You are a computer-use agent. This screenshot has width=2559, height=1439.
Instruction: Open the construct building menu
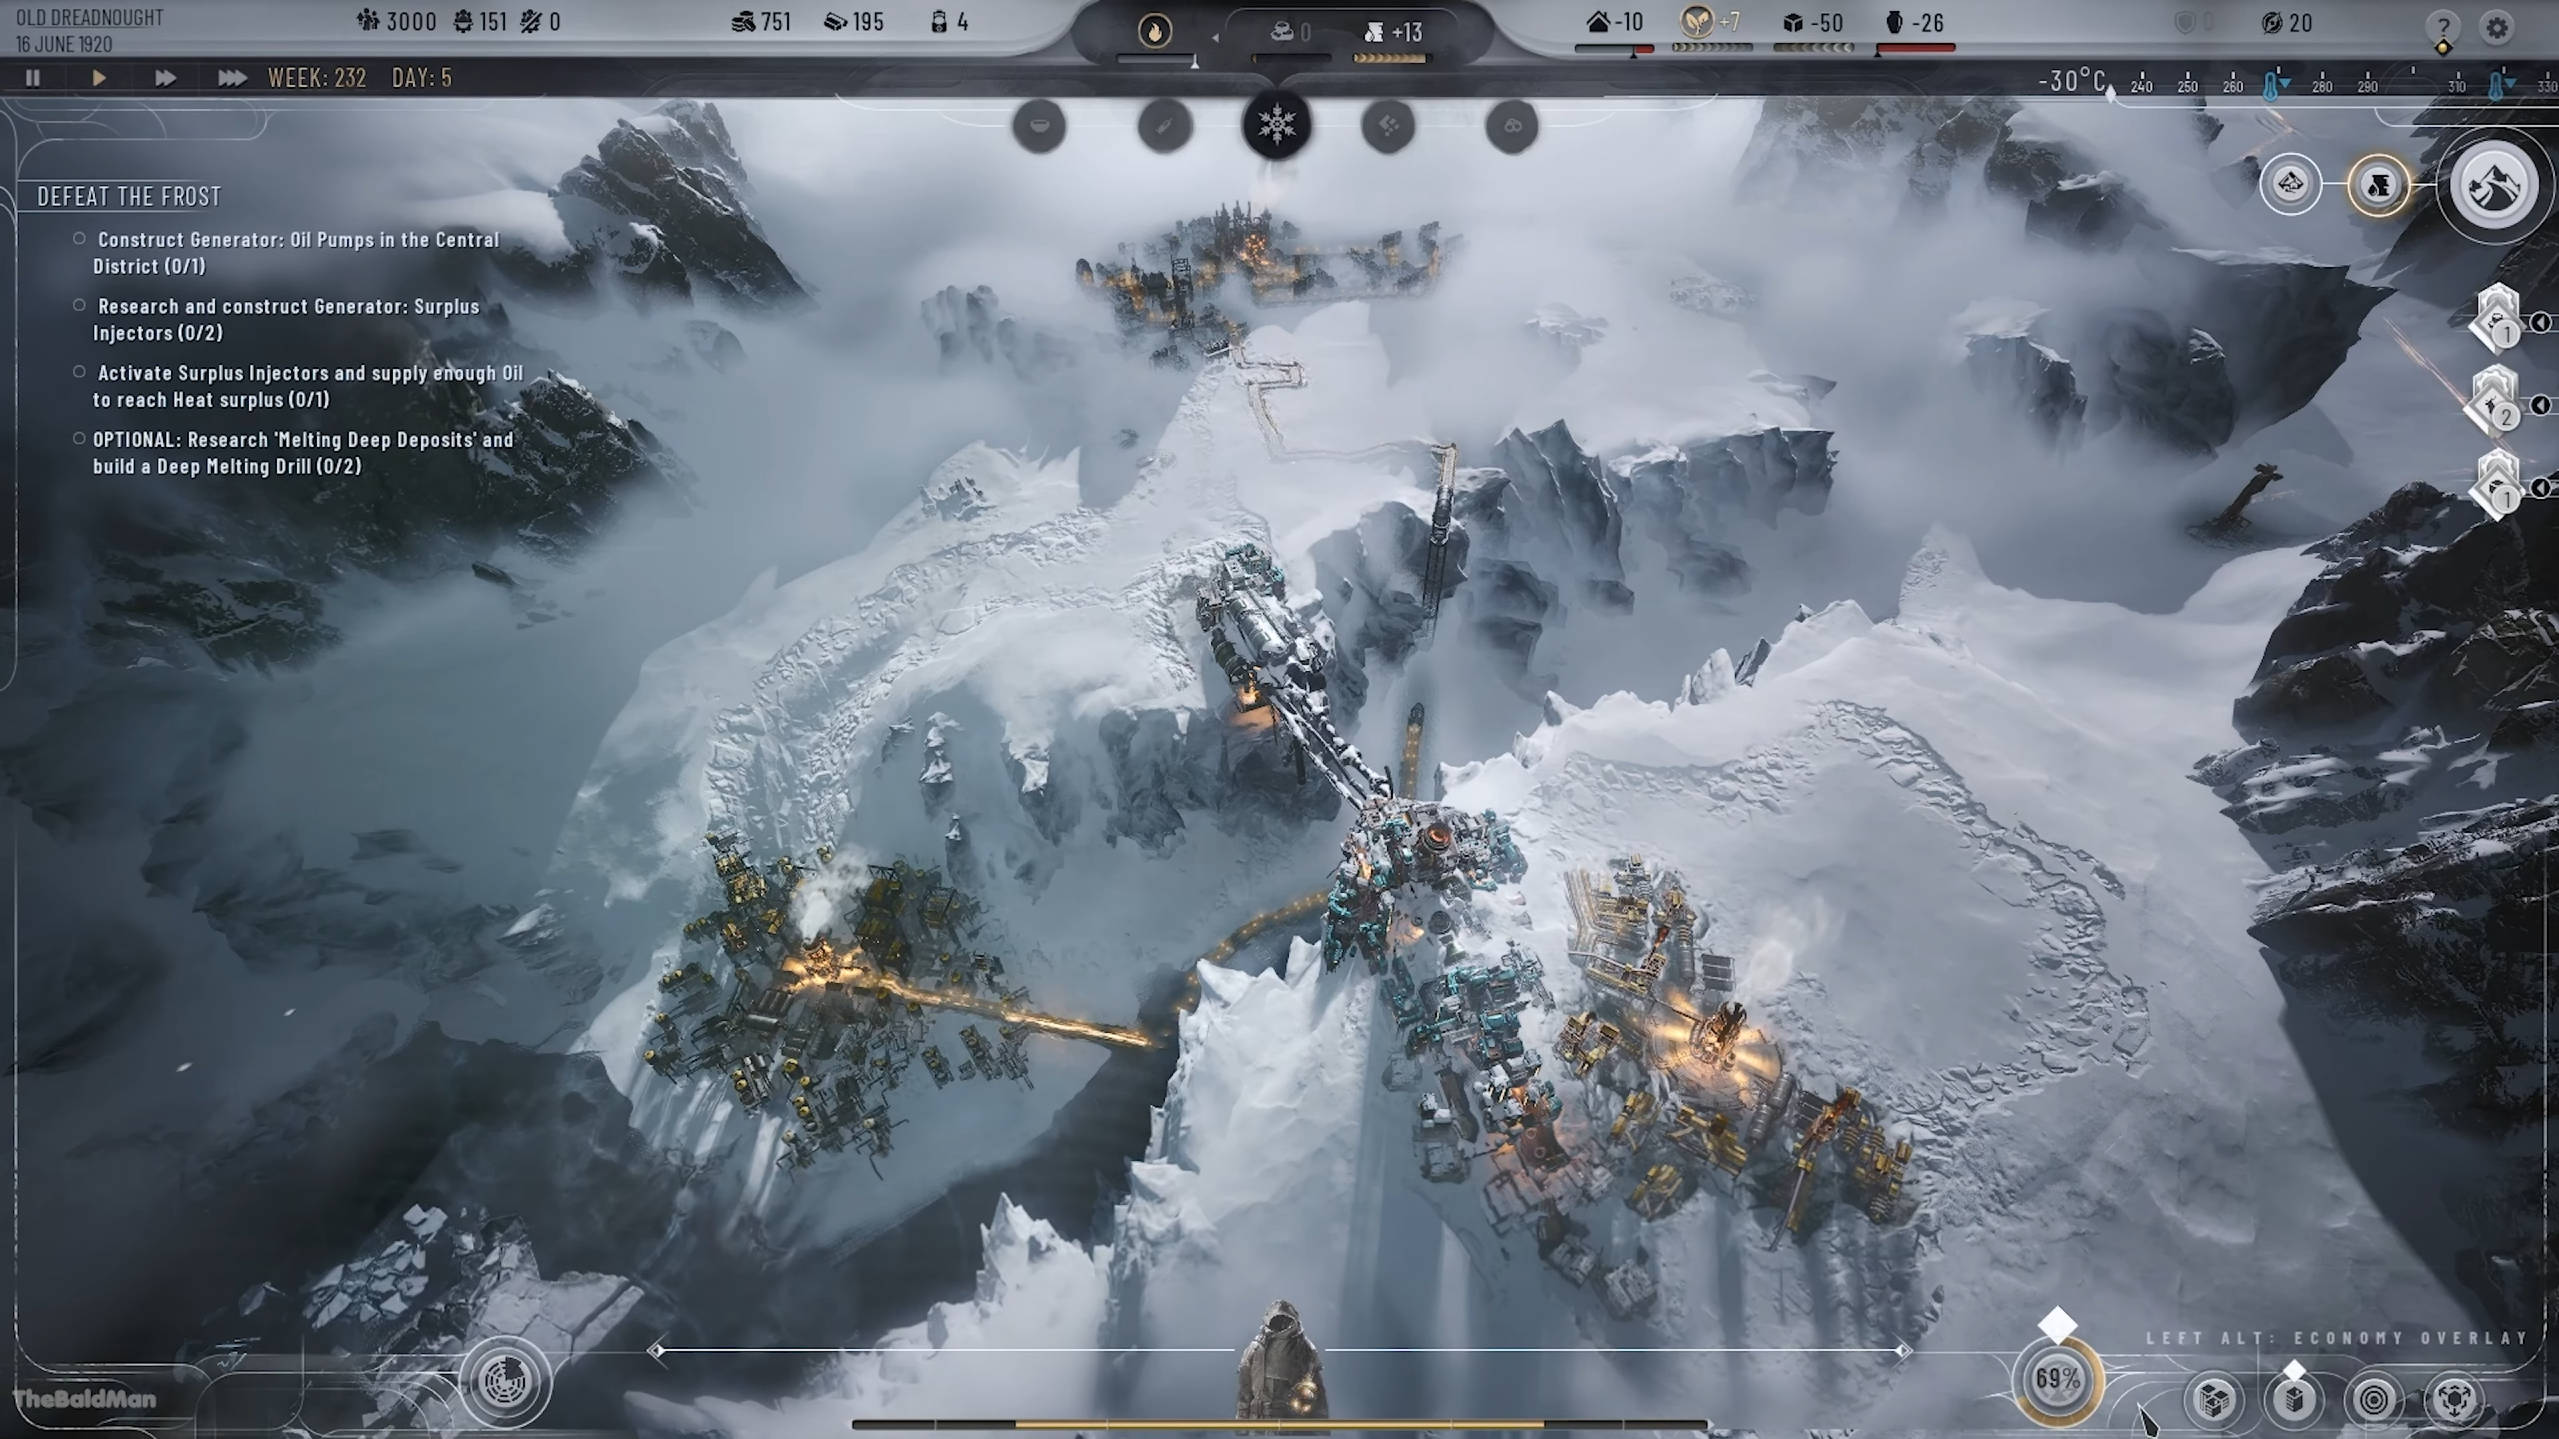2294,1398
